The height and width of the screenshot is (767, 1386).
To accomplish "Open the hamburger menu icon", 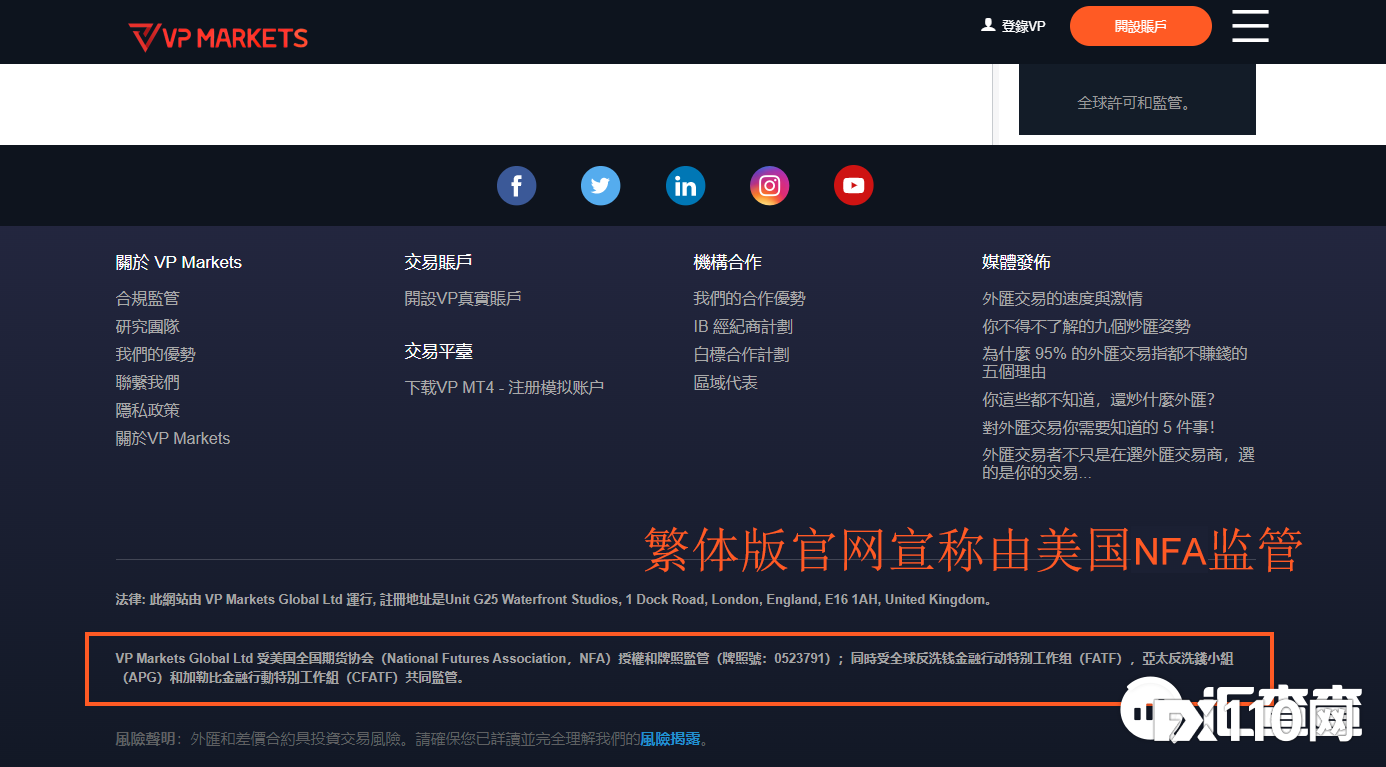I will coord(1250,26).
